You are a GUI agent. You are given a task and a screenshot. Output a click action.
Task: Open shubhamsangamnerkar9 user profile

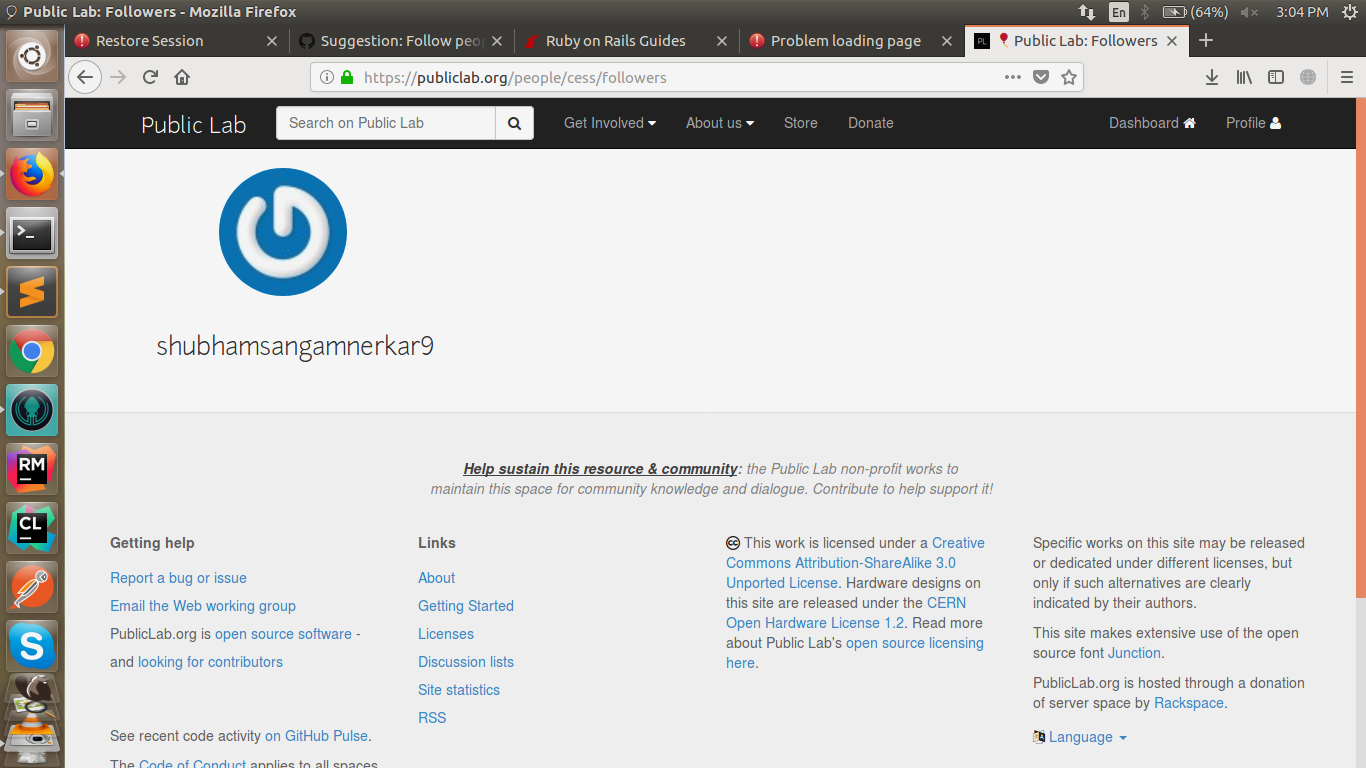[295, 347]
